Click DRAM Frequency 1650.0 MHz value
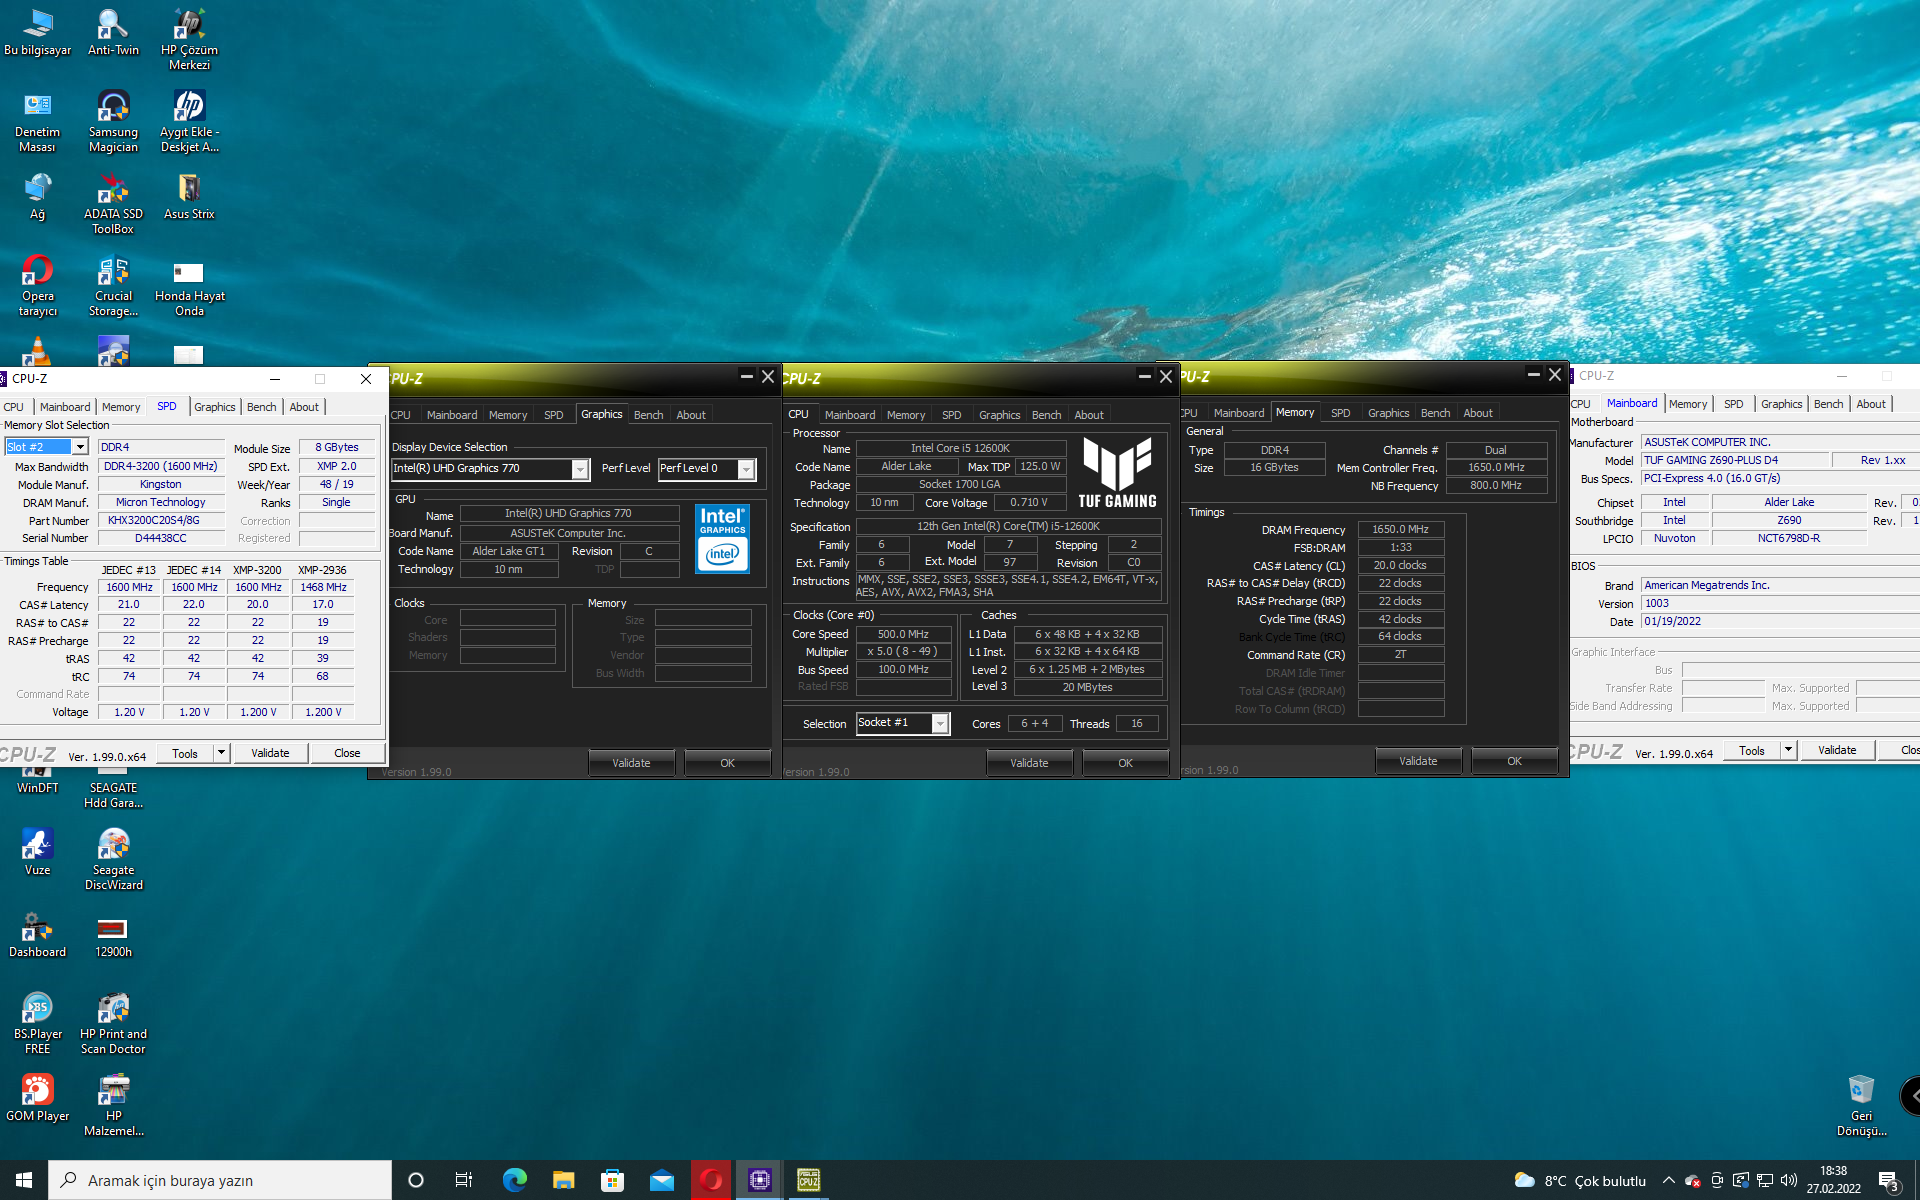The width and height of the screenshot is (1920, 1200). 1400,529
